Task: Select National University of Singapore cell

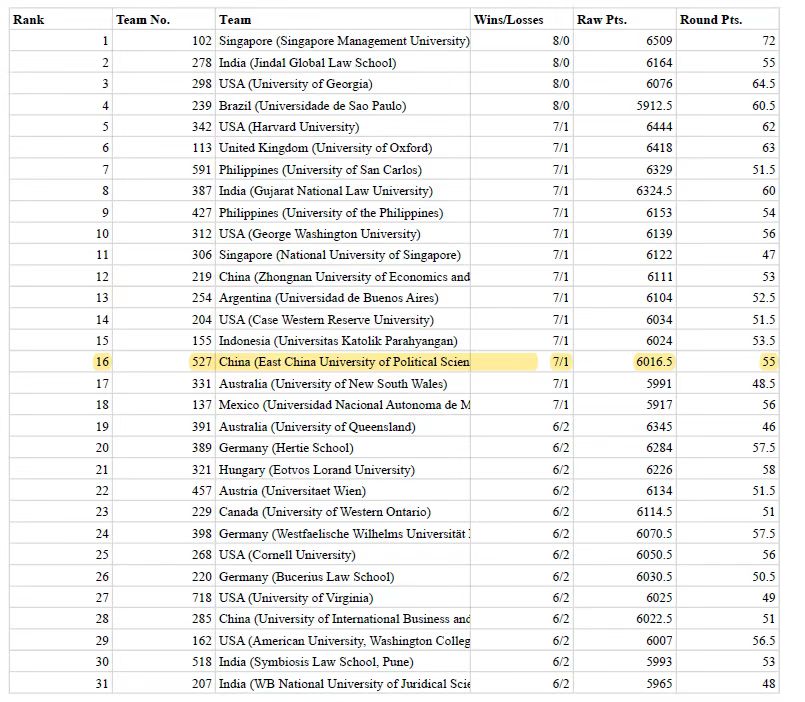Action: (x=342, y=255)
